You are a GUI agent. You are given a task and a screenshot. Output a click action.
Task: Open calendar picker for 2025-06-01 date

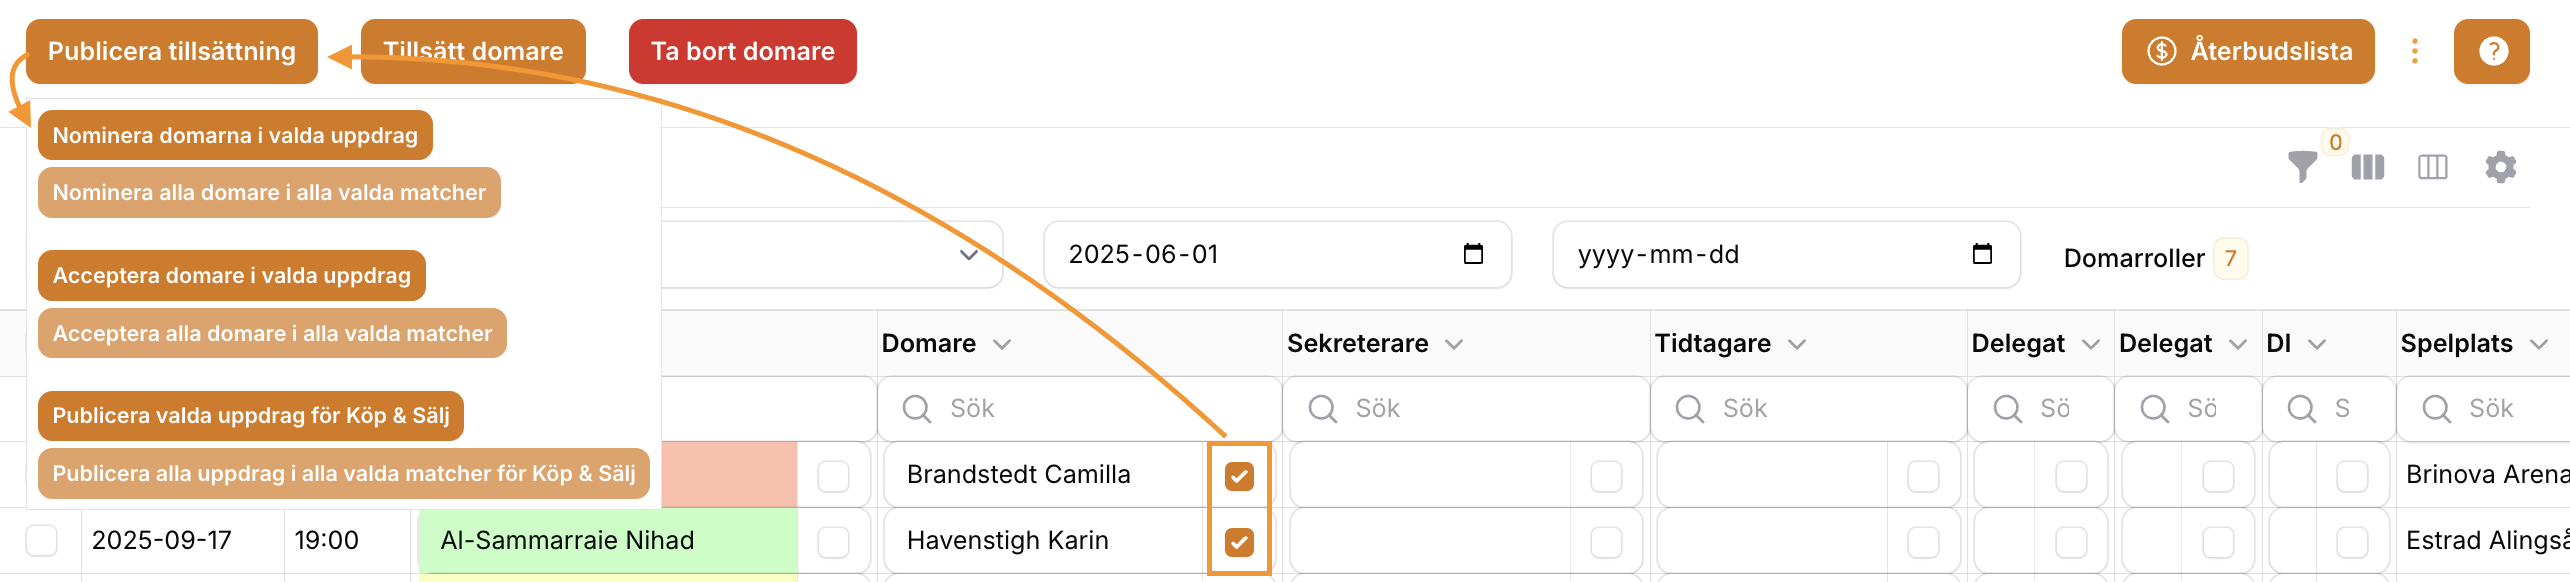[x=1473, y=254]
